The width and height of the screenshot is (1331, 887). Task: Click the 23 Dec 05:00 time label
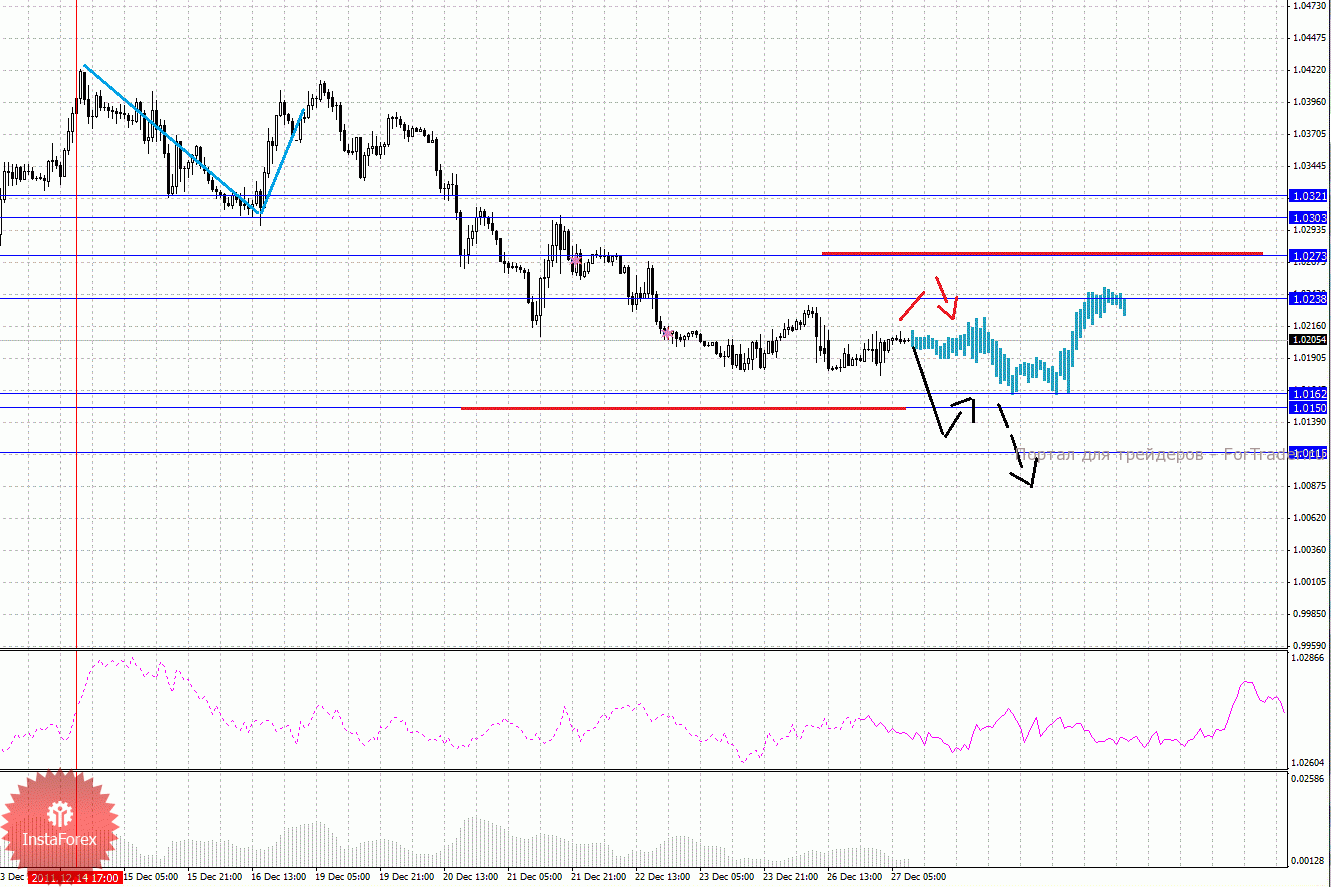727,877
